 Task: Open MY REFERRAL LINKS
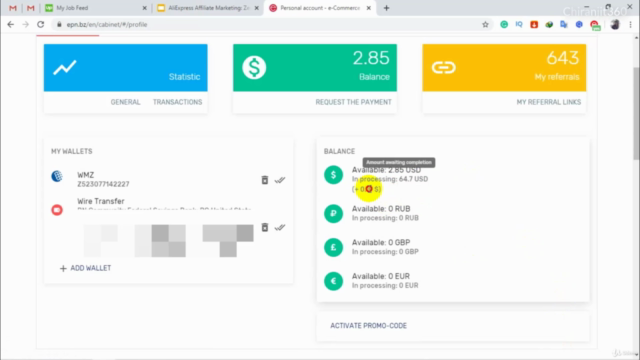[549, 102]
